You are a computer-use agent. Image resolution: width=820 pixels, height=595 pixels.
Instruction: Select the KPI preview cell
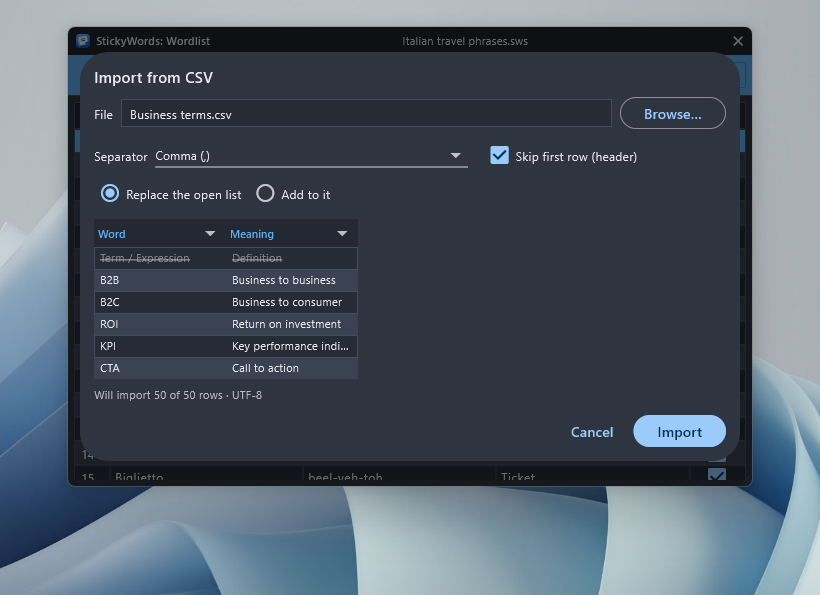point(161,346)
